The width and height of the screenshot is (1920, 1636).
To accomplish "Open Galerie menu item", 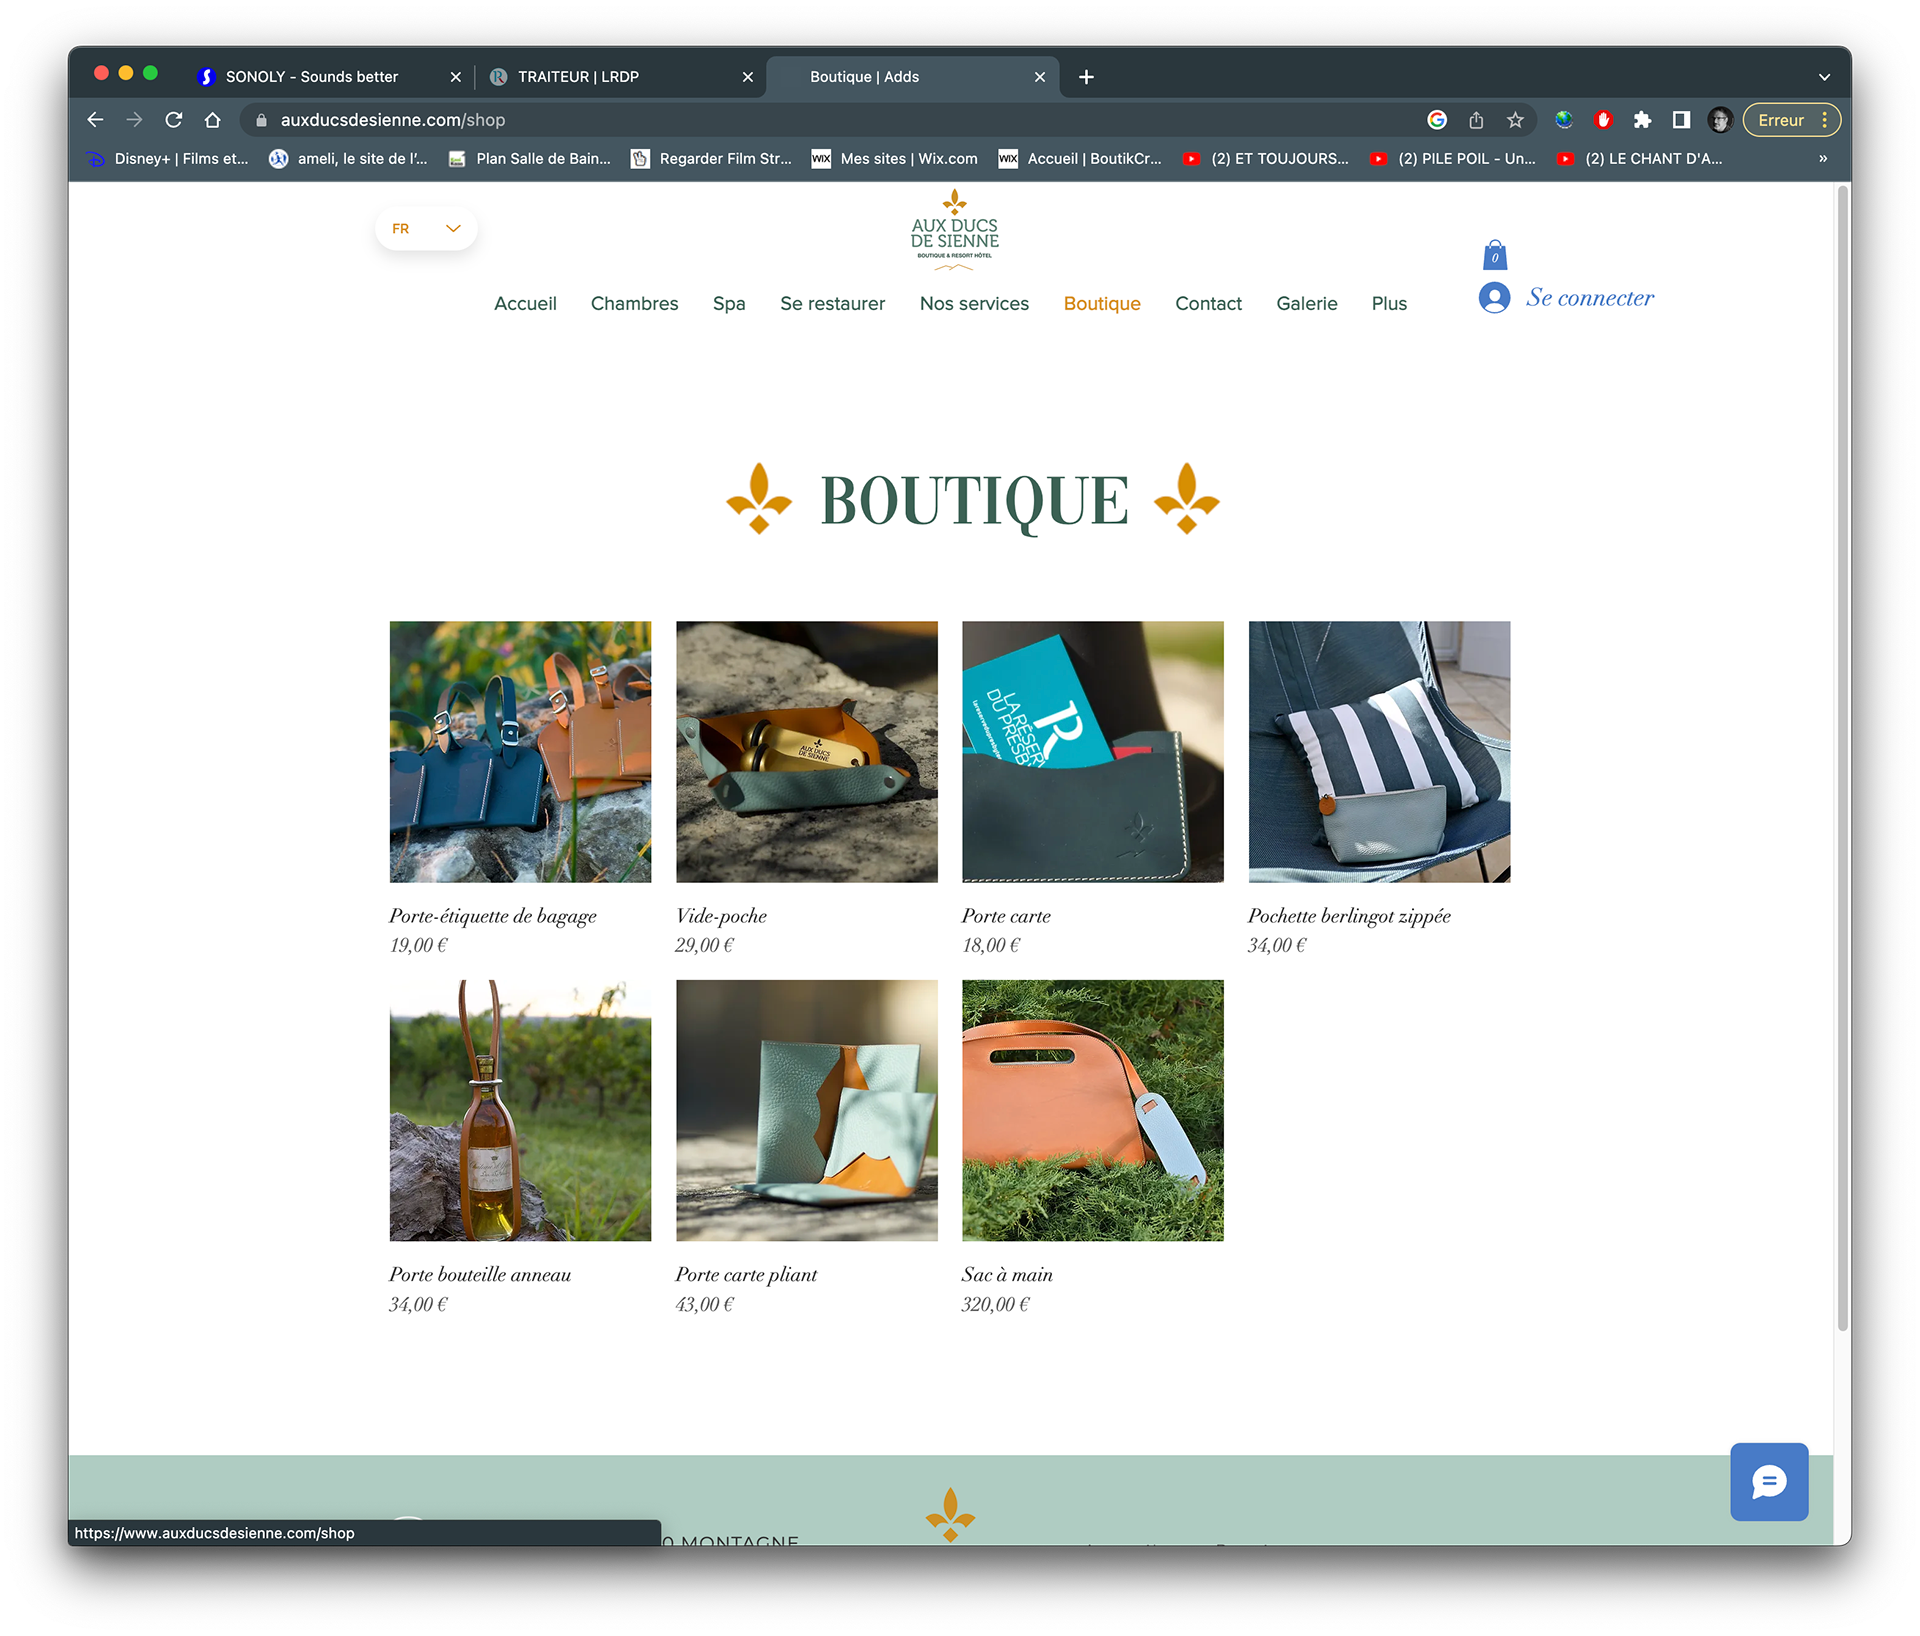I will (x=1306, y=304).
